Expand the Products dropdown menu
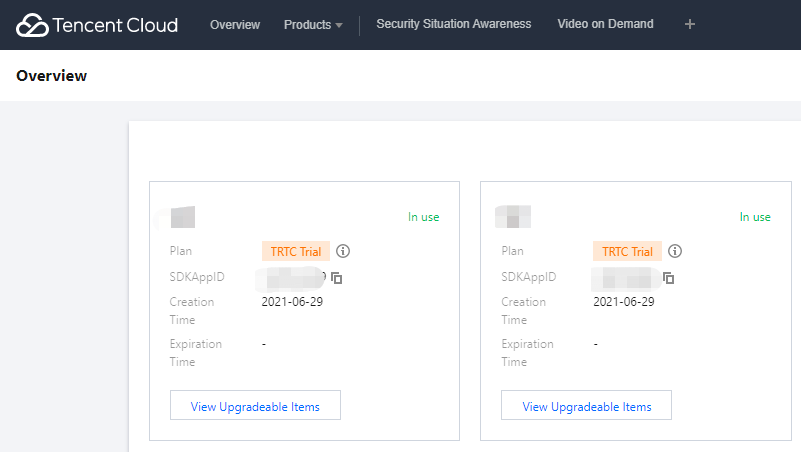The width and height of the screenshot is (801, 452). [313, 25]
